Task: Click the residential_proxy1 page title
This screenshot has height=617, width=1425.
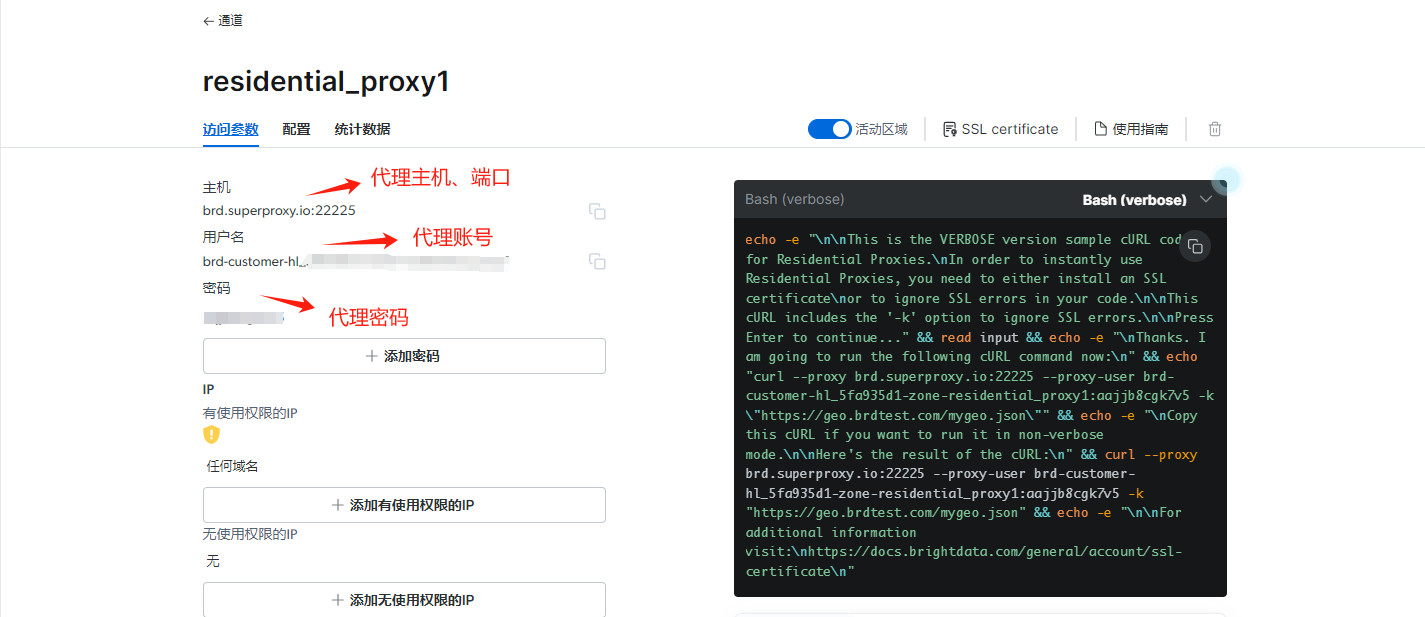Action: [x=326, y=82]
